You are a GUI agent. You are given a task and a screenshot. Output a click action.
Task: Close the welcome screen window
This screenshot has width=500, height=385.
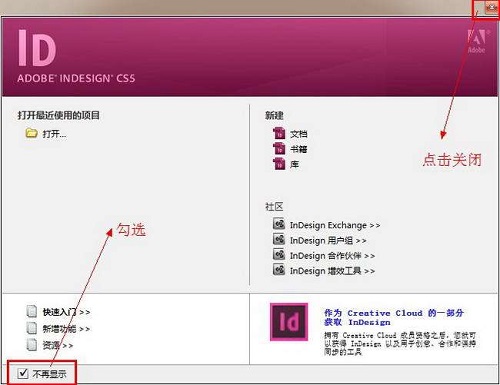pos(491,8)
